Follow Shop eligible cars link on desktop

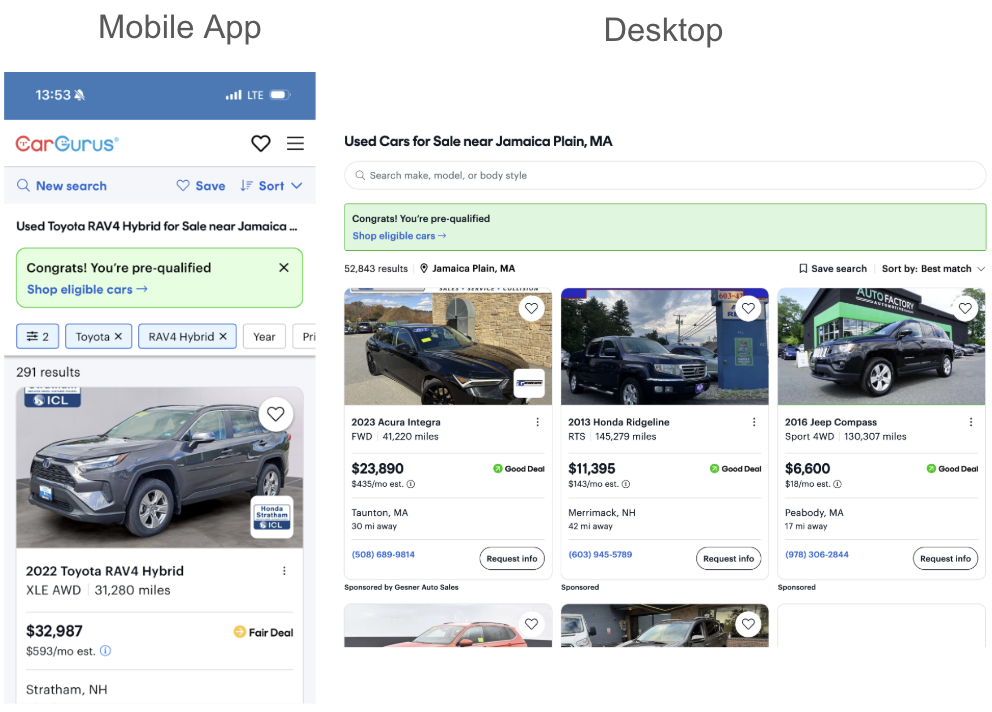[x=399, y=235]
